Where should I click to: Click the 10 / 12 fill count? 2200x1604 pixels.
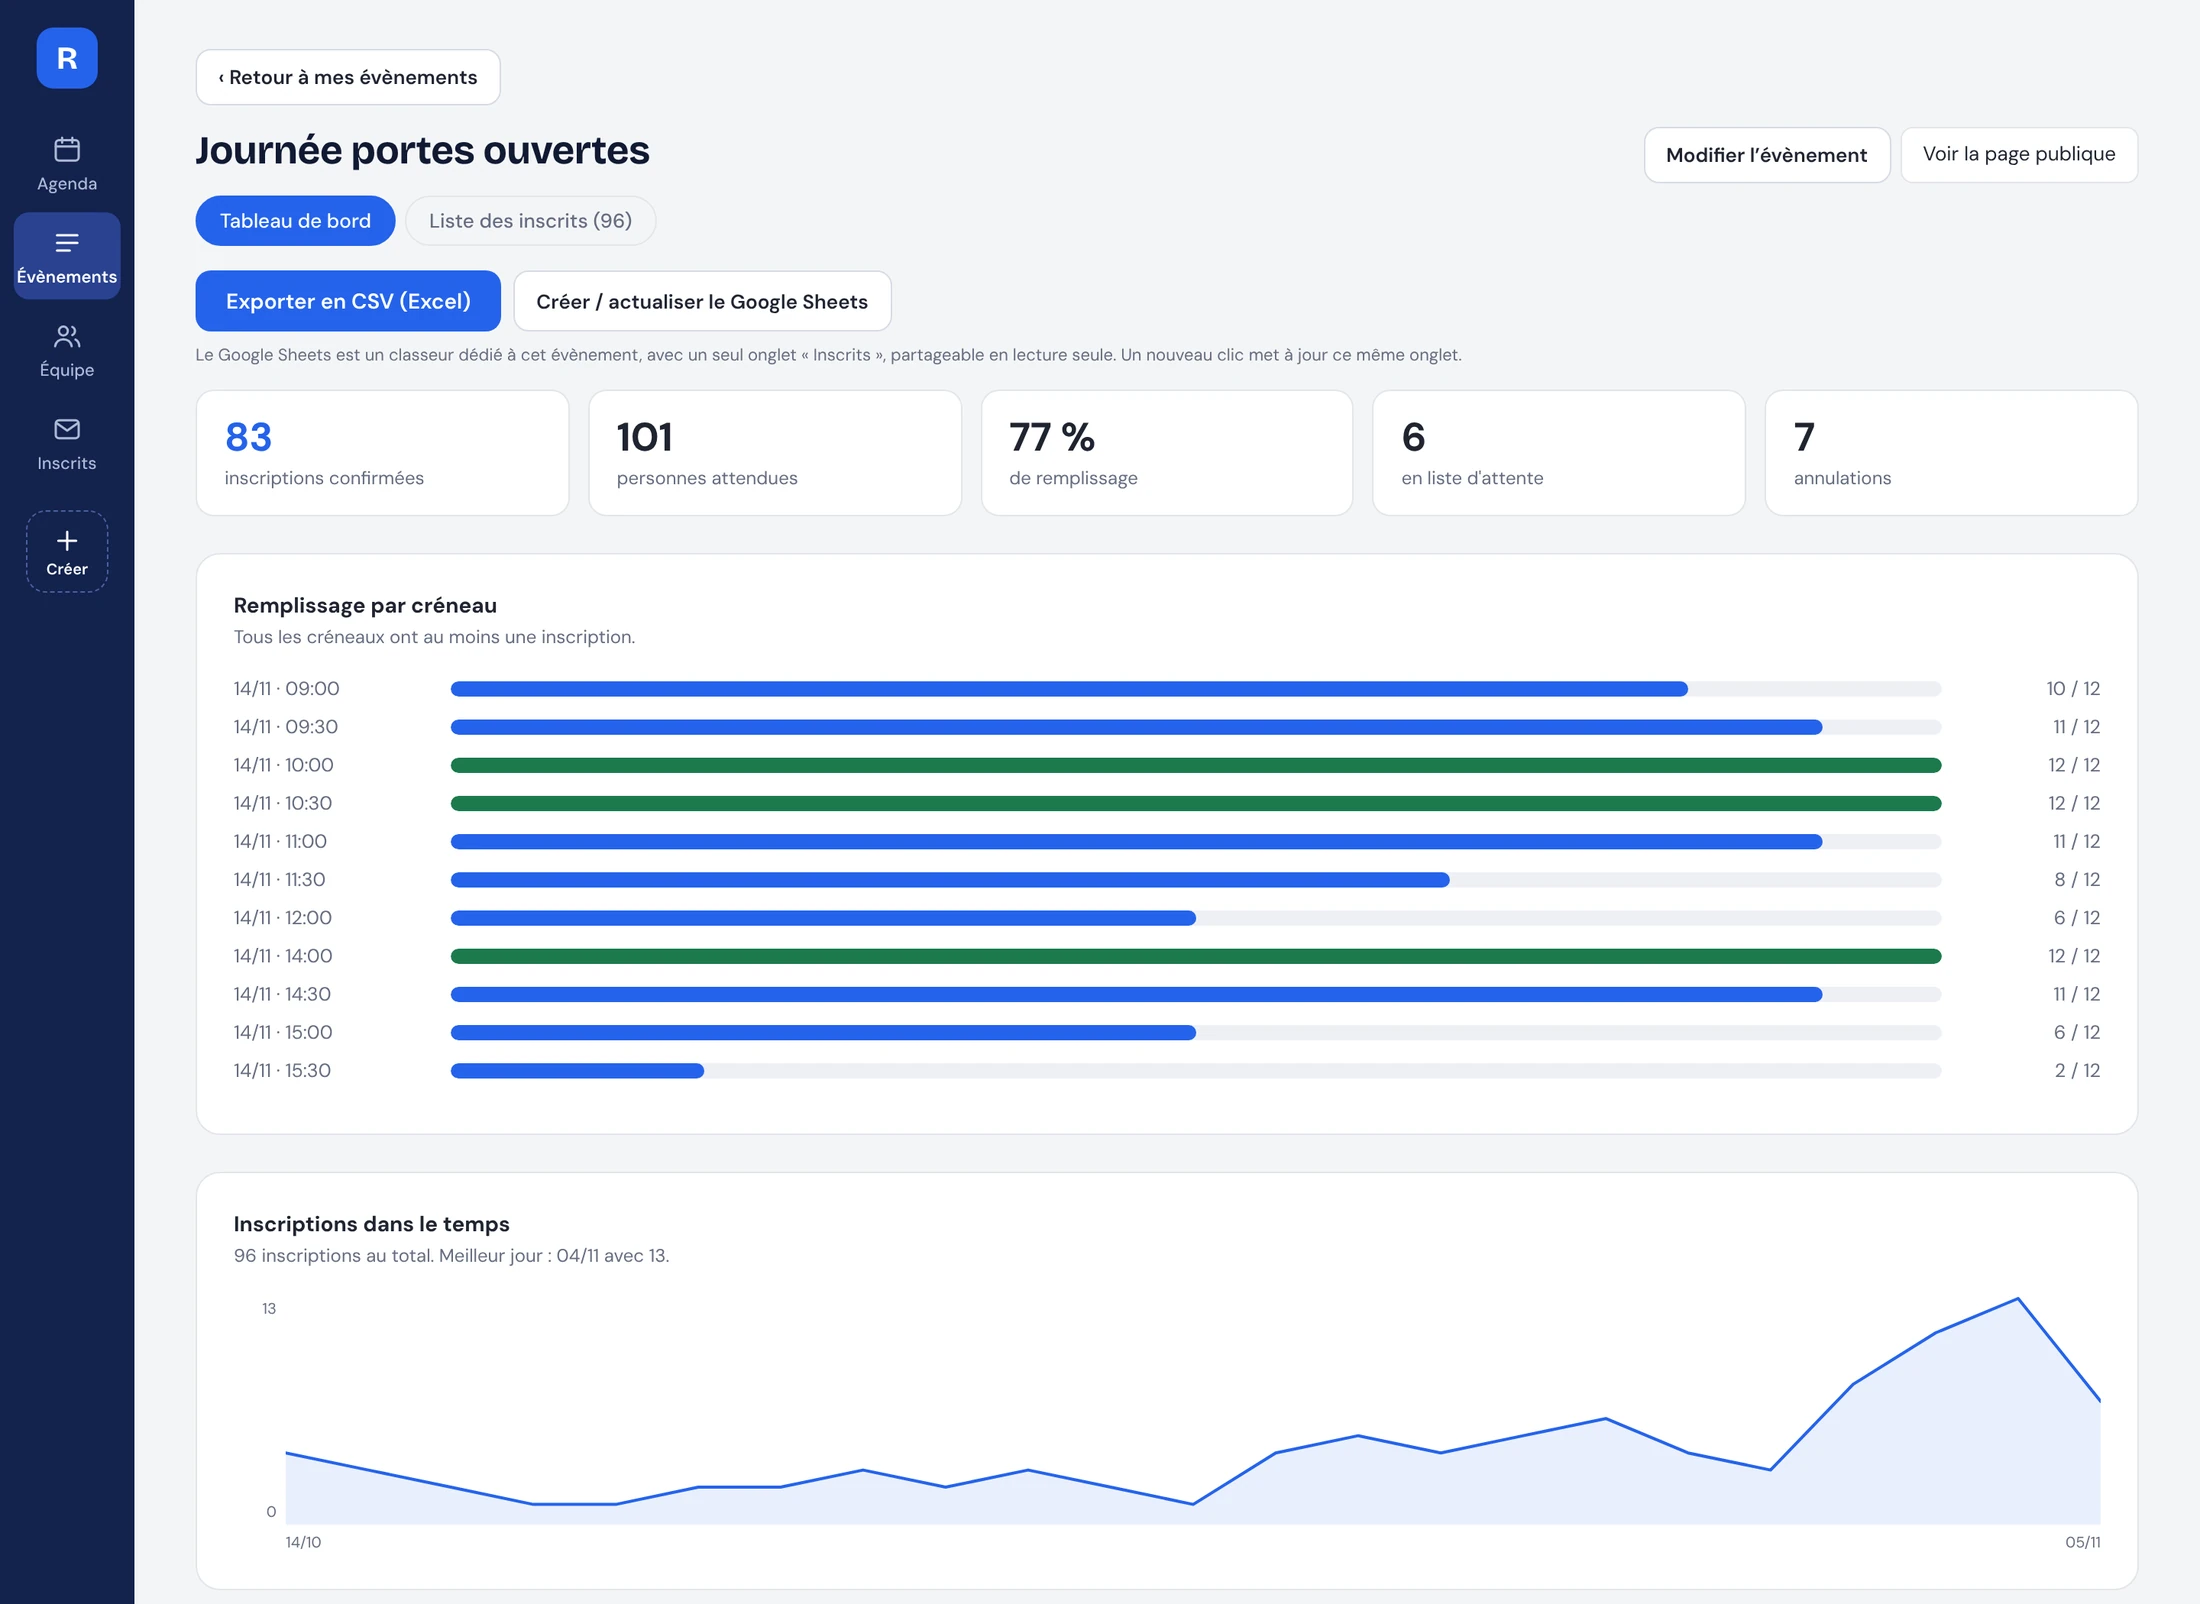[2073, 689]
